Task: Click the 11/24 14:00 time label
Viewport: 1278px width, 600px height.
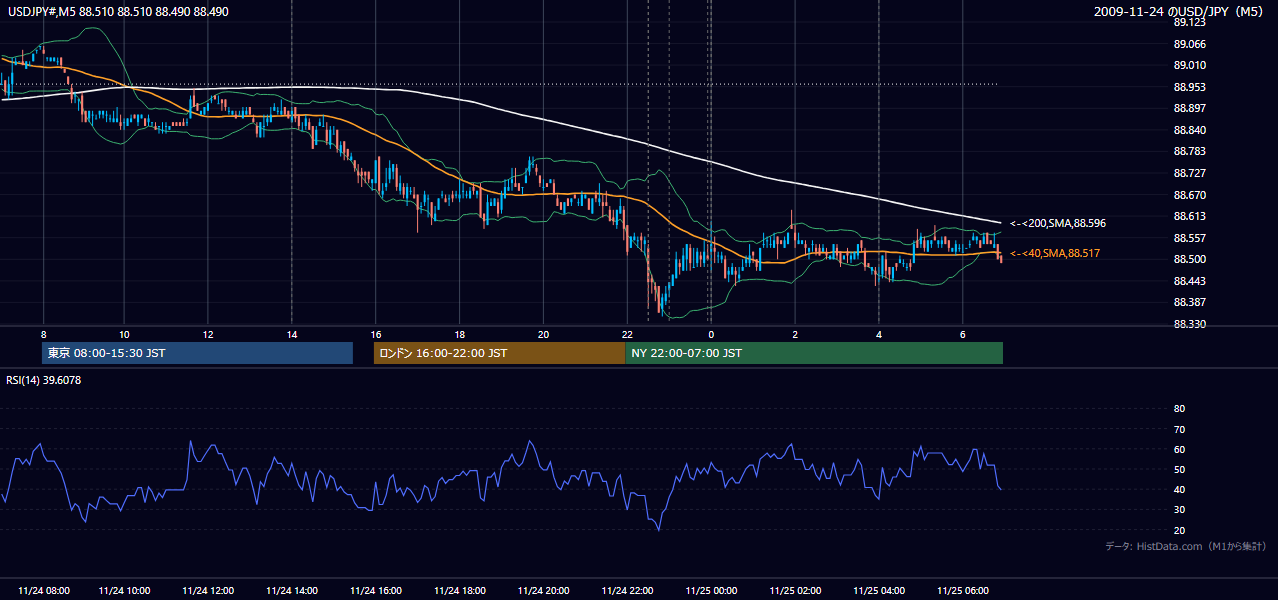Action: (292, 590)
